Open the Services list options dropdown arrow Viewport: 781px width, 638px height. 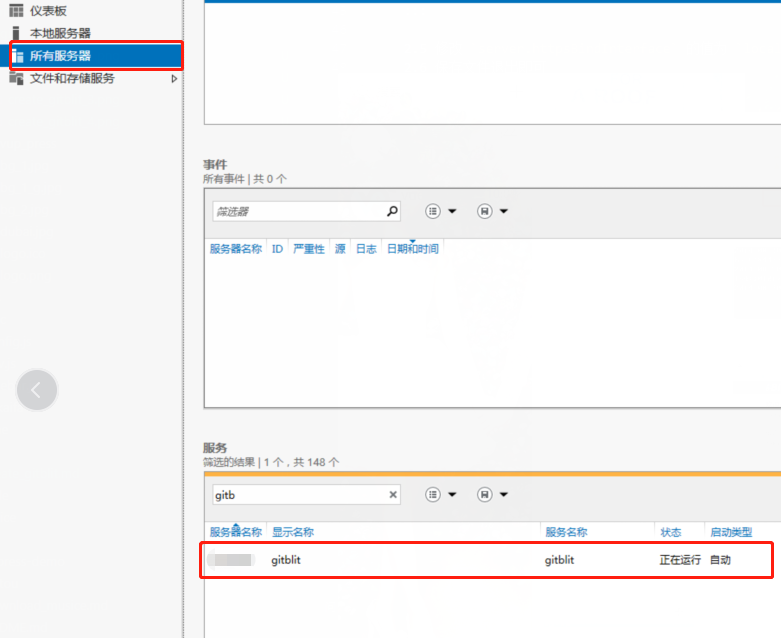452,494
